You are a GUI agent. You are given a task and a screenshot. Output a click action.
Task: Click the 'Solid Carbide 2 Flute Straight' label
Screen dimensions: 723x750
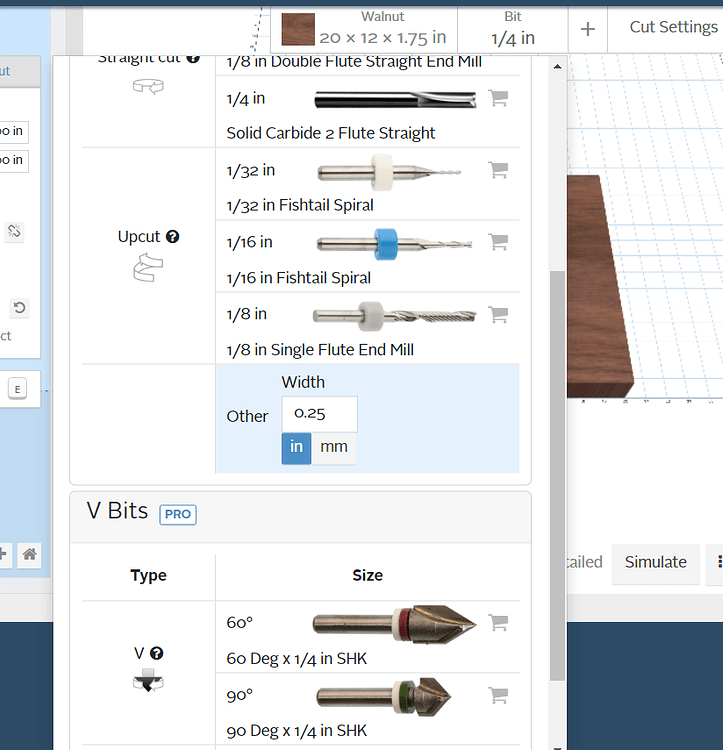coord(331,133)
